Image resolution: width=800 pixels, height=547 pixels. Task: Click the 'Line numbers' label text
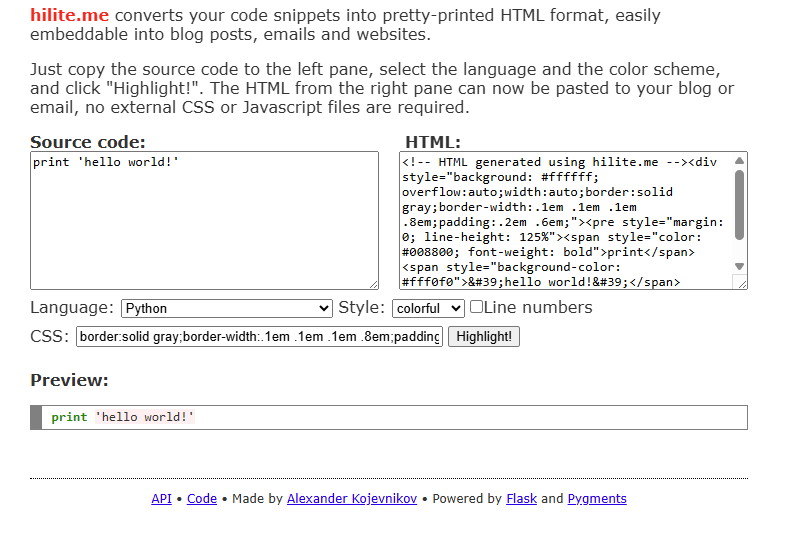538,308
